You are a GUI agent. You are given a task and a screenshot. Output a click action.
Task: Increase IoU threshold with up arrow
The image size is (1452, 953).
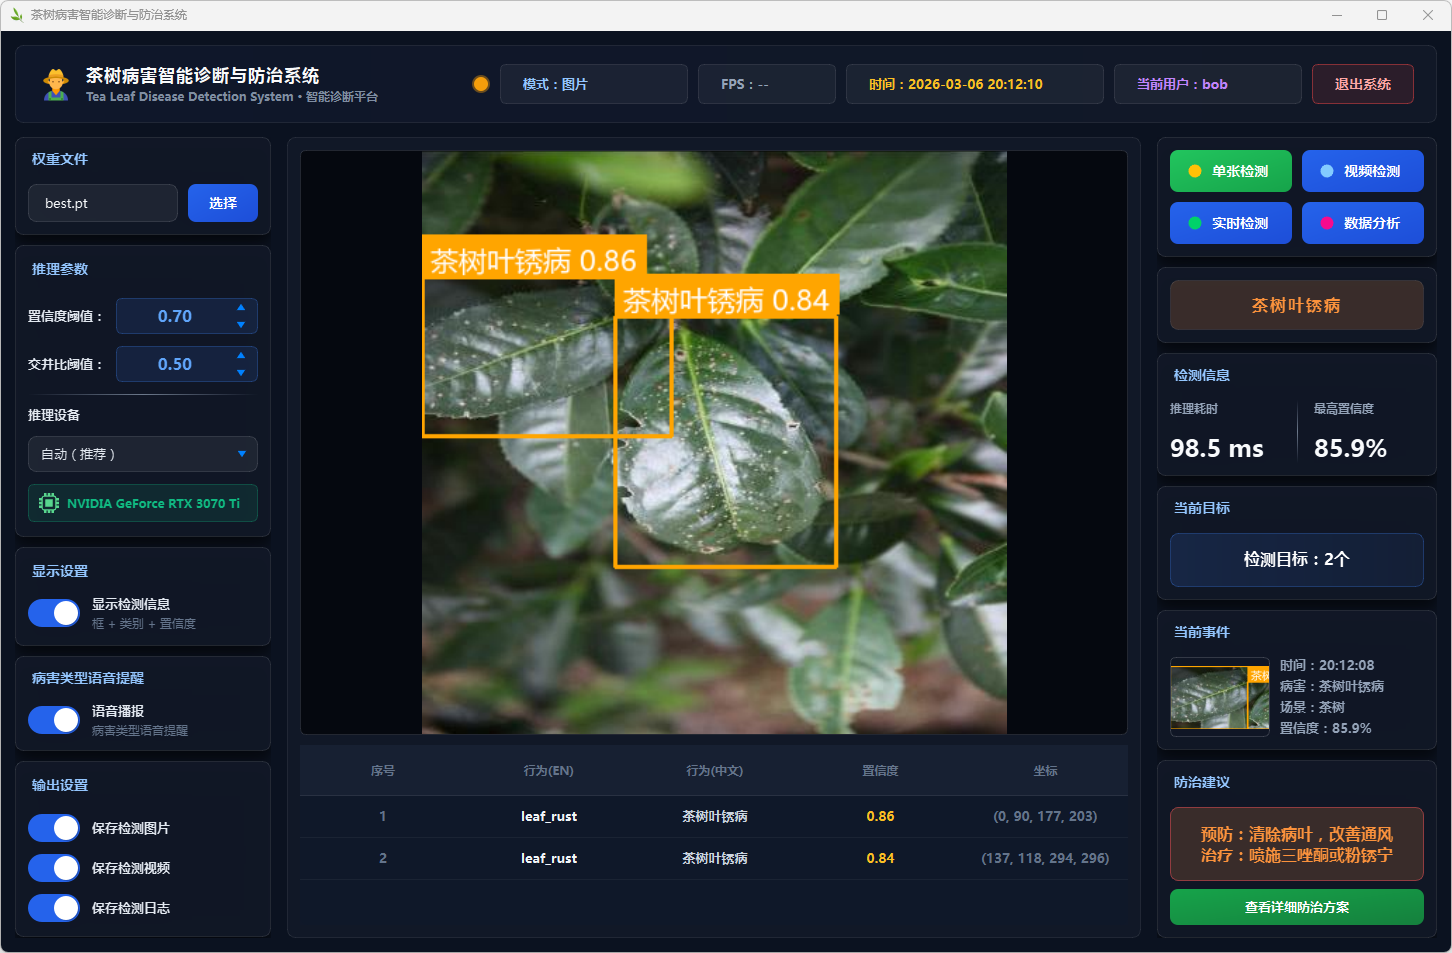click(241, 355)
